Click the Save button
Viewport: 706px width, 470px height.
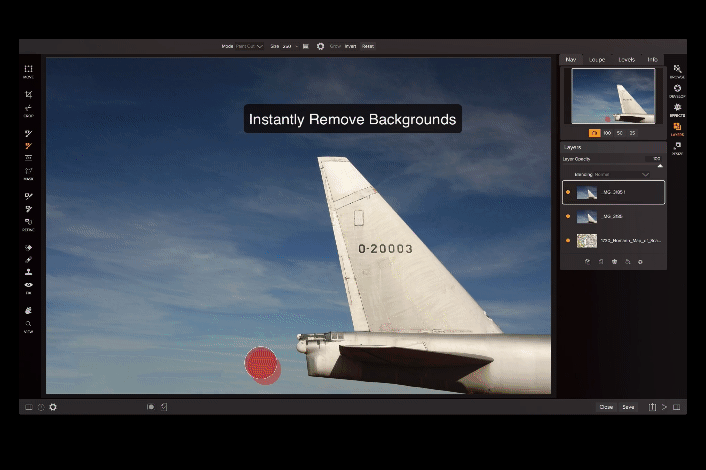[x=628, y=407]
